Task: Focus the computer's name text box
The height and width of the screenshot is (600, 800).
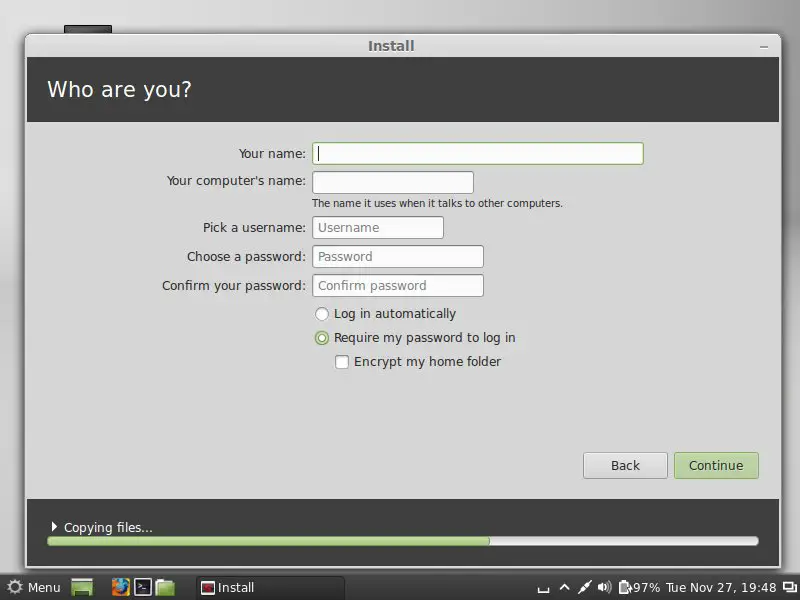Action: point(393,182)
